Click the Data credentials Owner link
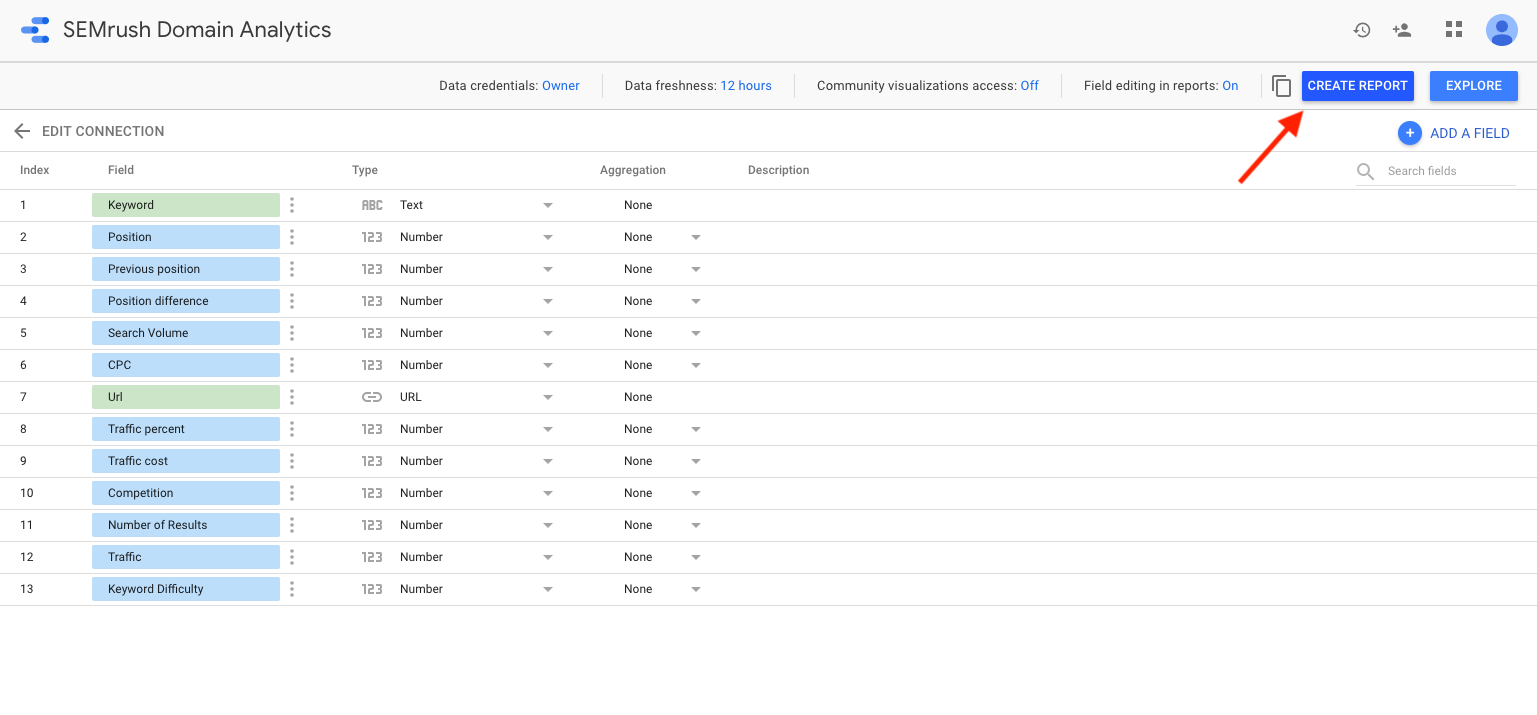This screenshot has height=715, width=1537. coord(561,85)
